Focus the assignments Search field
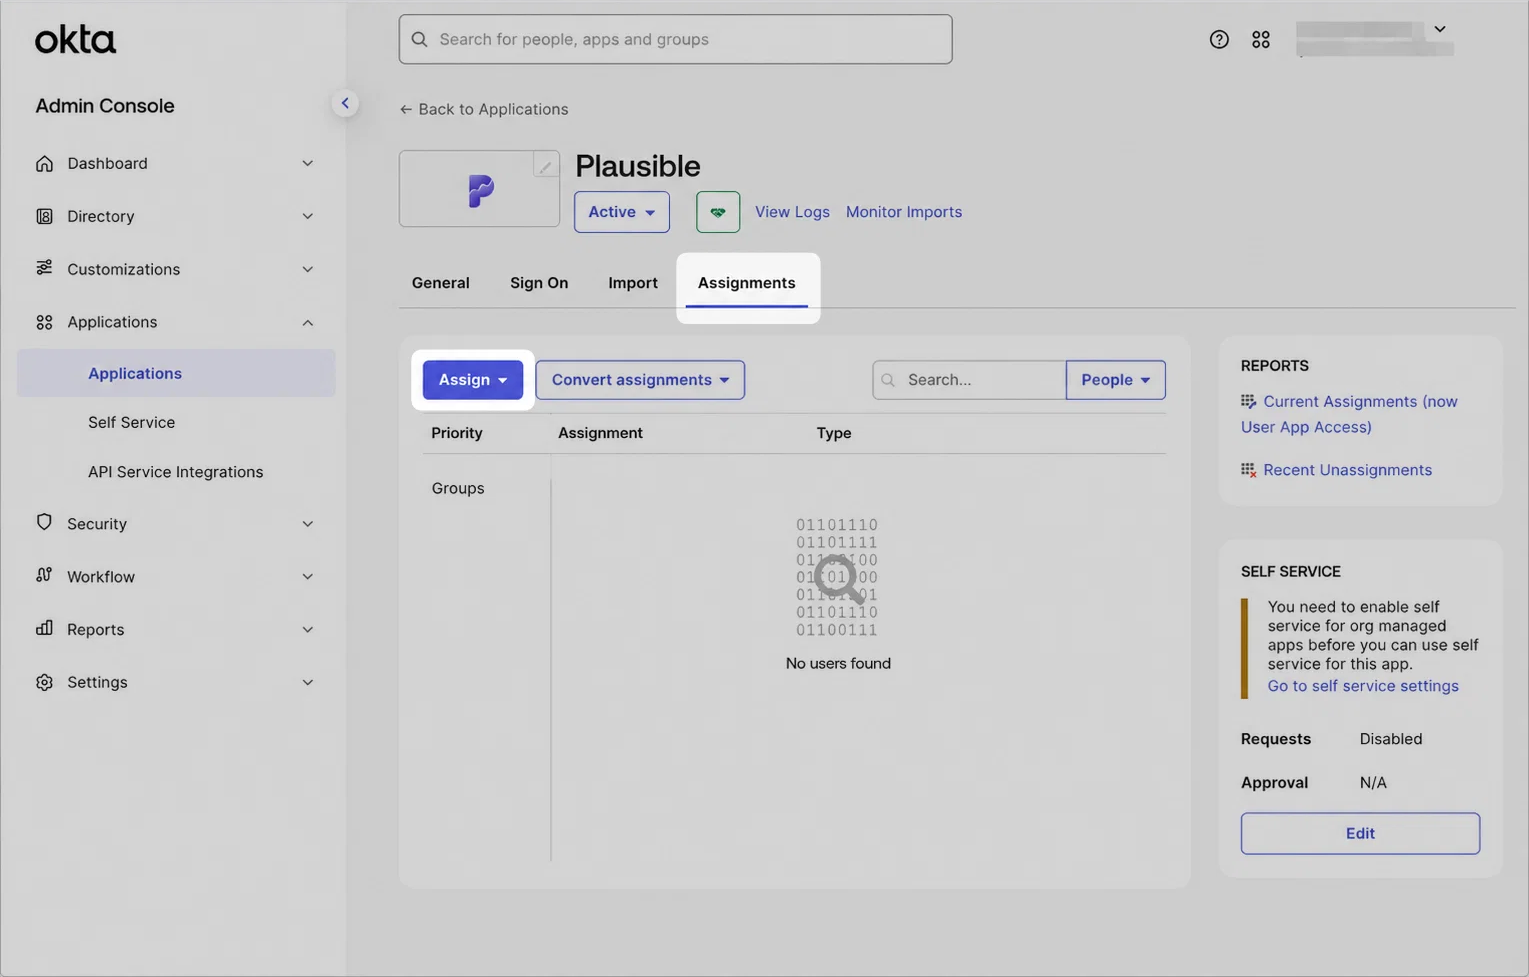 pyautogui.click(x=969, y=380)
